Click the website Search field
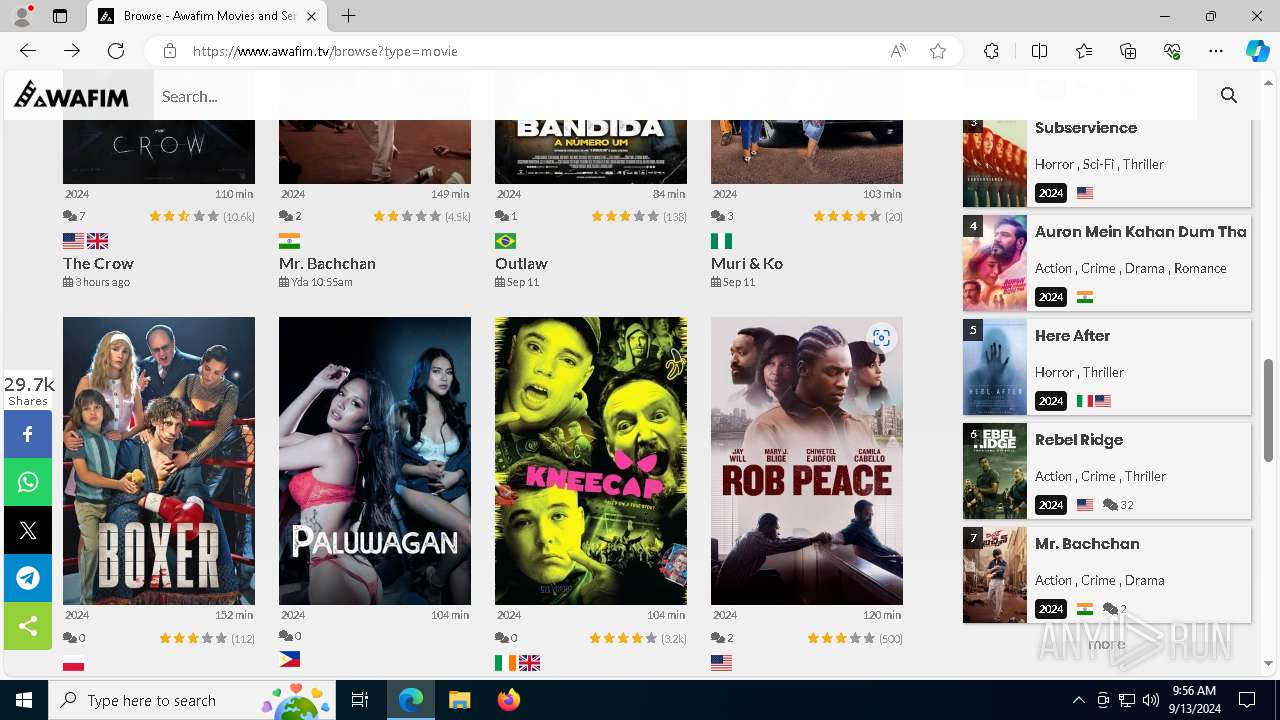 675,96
